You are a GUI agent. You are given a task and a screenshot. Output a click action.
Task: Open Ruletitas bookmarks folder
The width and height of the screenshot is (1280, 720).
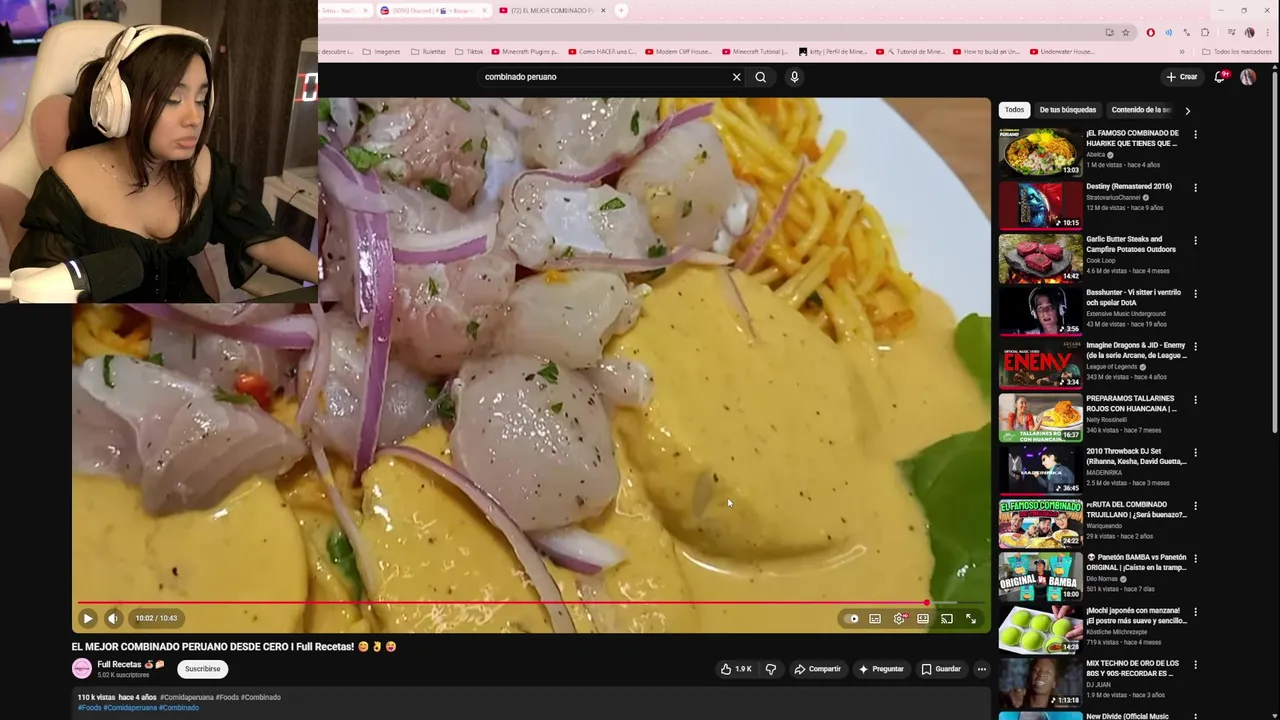(428, 52)
